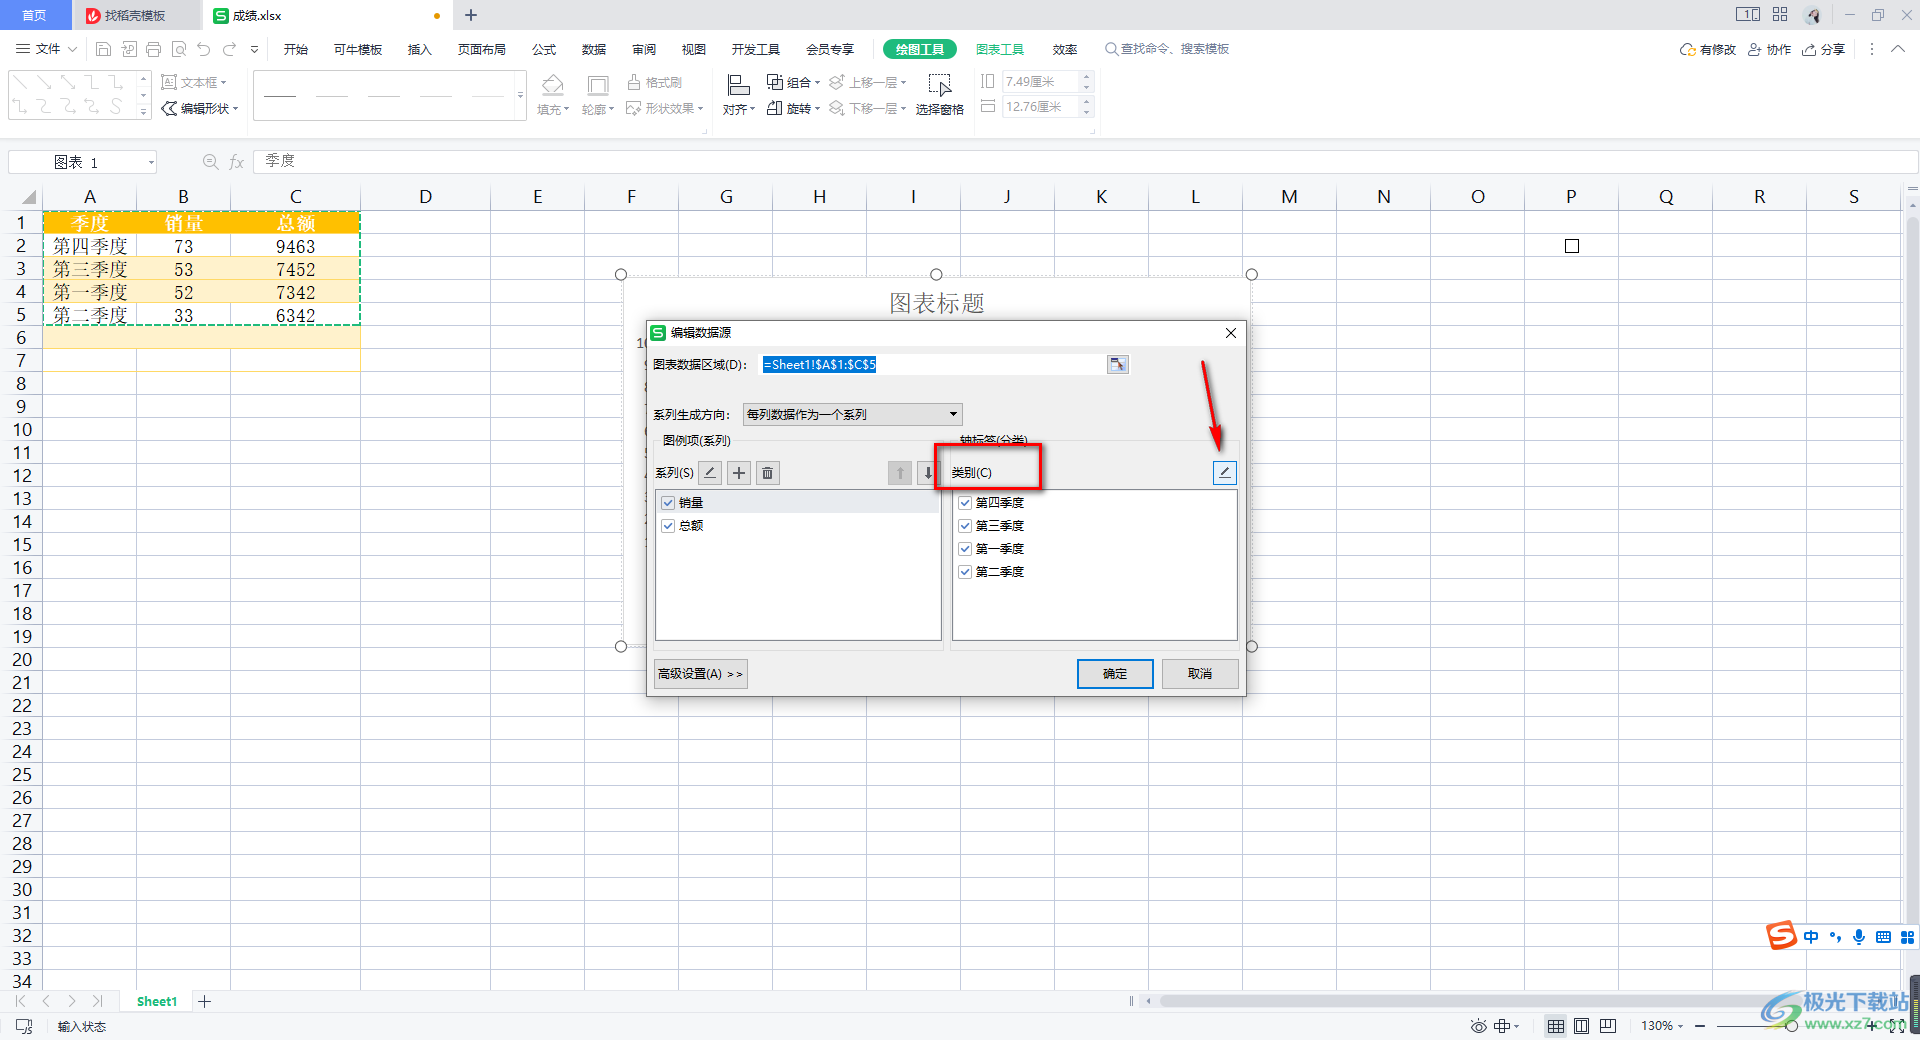Open the 开始 ribbon tab

[x=295, y=49]
